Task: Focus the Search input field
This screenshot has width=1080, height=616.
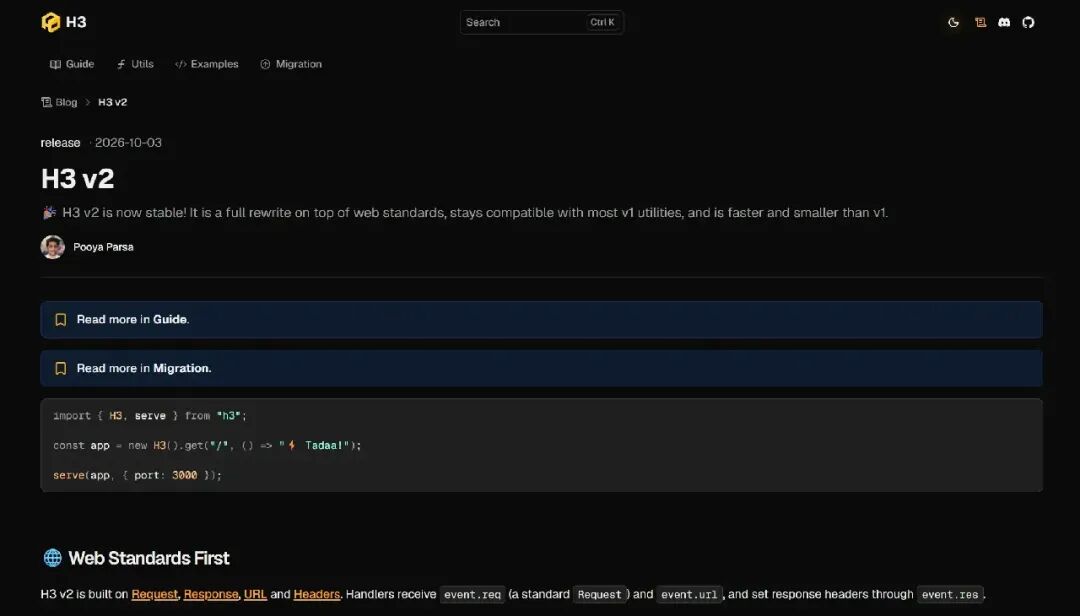Action: click(541, 22)
